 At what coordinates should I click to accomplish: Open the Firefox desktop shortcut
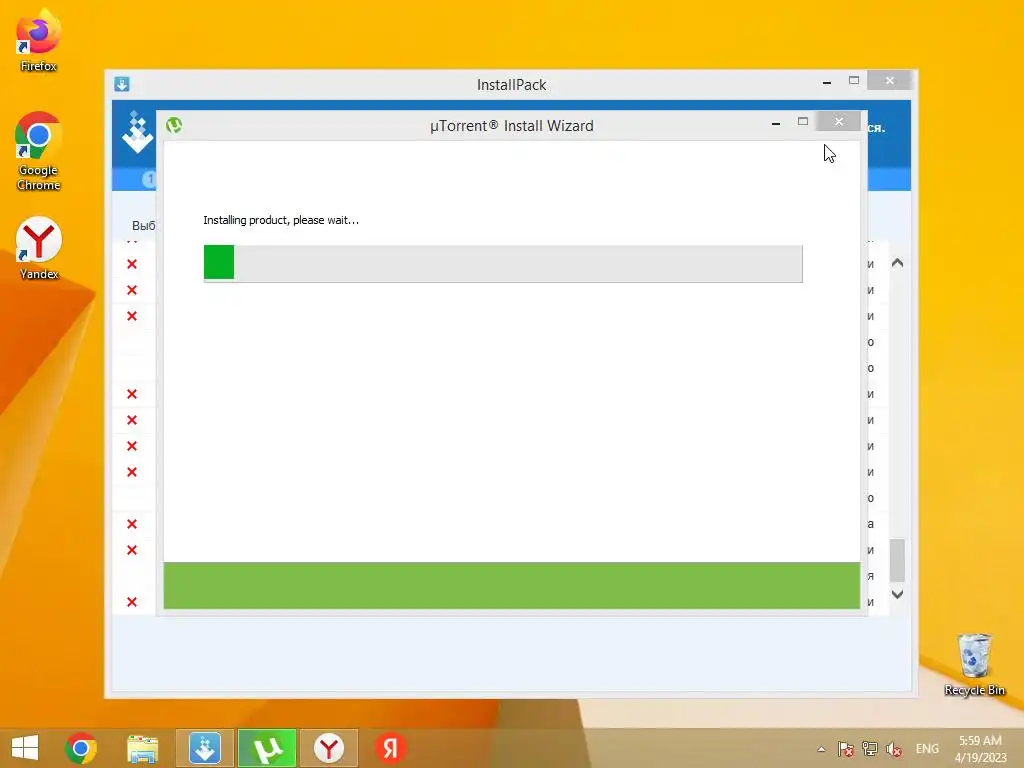click(x=38, y=40)
